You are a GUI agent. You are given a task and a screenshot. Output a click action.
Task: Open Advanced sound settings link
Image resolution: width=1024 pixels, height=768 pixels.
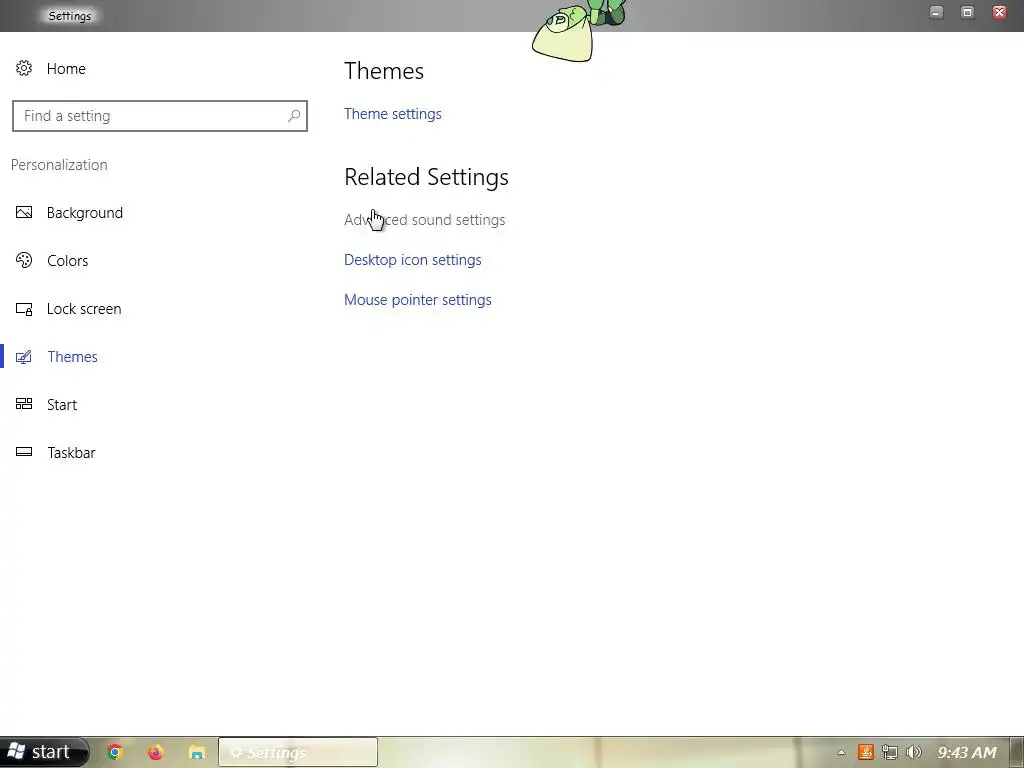click(x=424, y=220)
